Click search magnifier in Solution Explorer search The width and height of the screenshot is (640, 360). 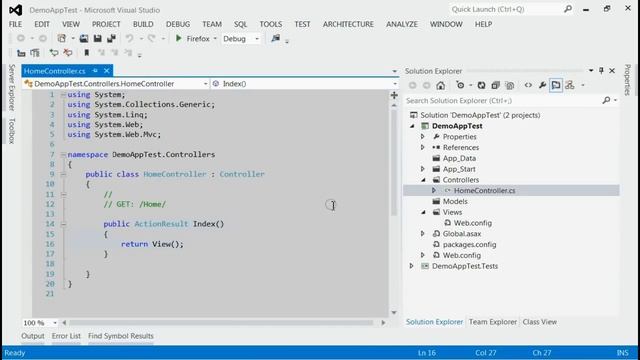(606, 100)
